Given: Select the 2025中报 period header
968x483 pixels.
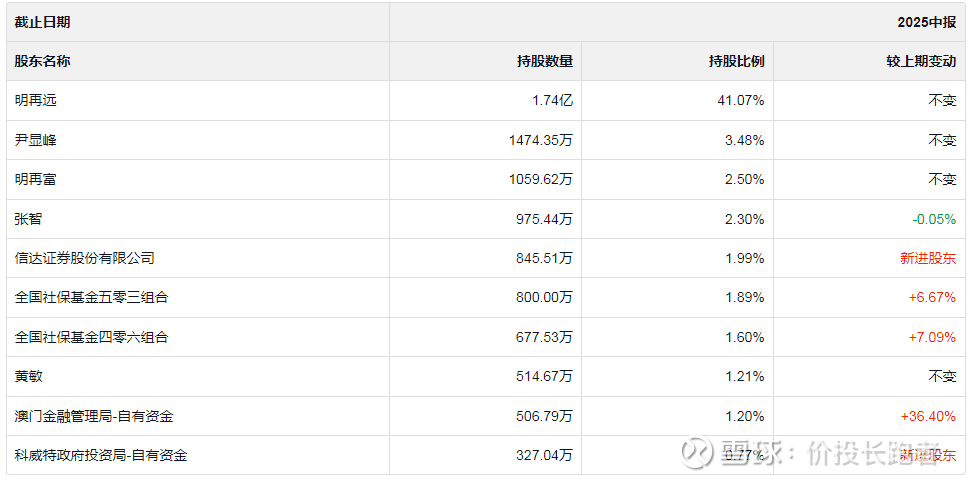Looking at the screenshot, I should tap(927, 22).
